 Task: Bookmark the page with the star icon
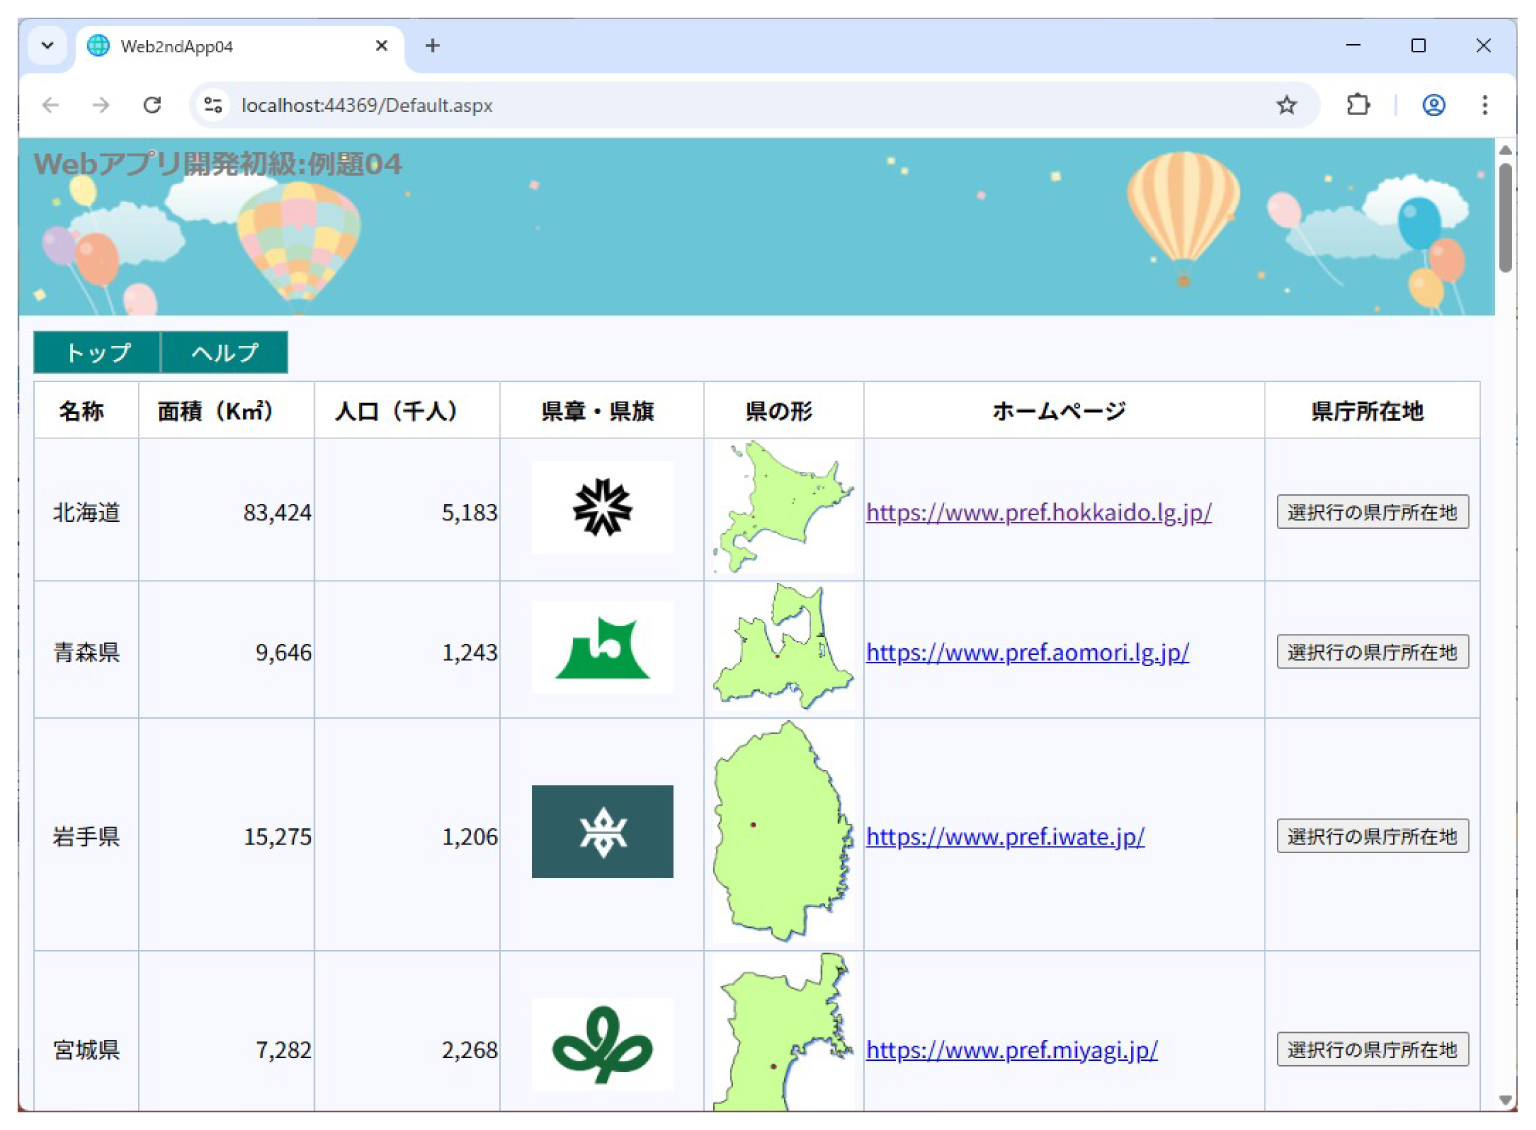point(1287,104)
